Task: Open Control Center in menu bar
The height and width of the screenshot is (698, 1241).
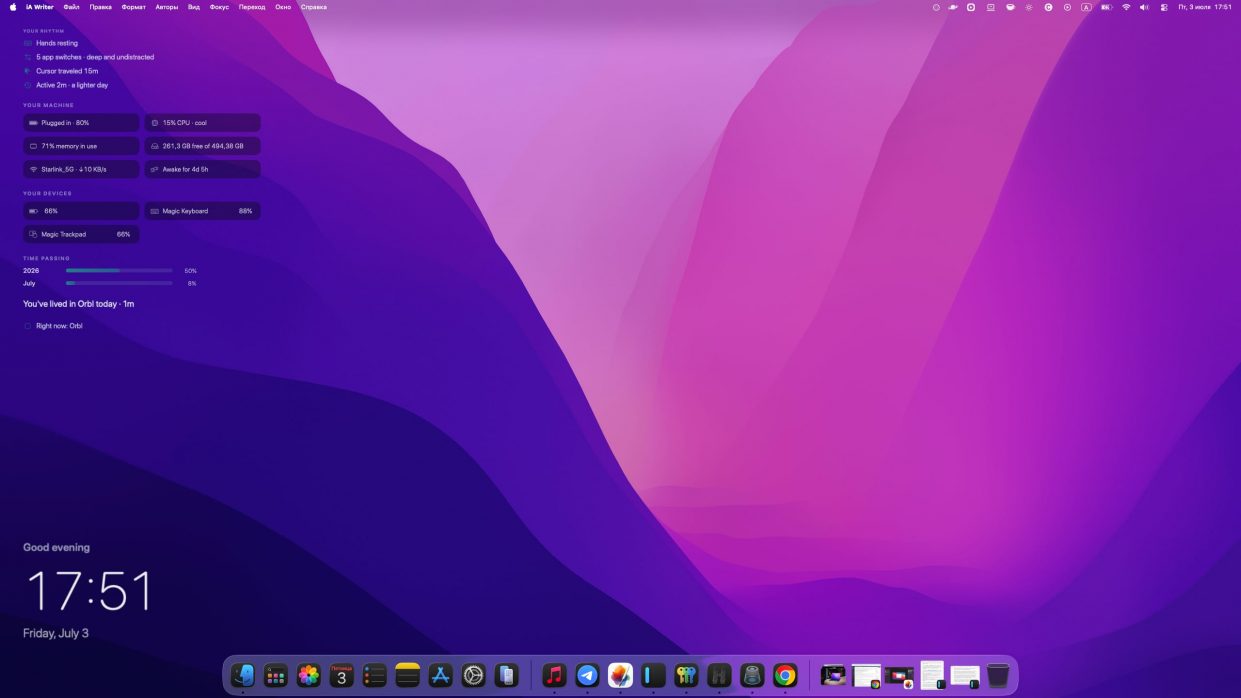Action: 1164,7
